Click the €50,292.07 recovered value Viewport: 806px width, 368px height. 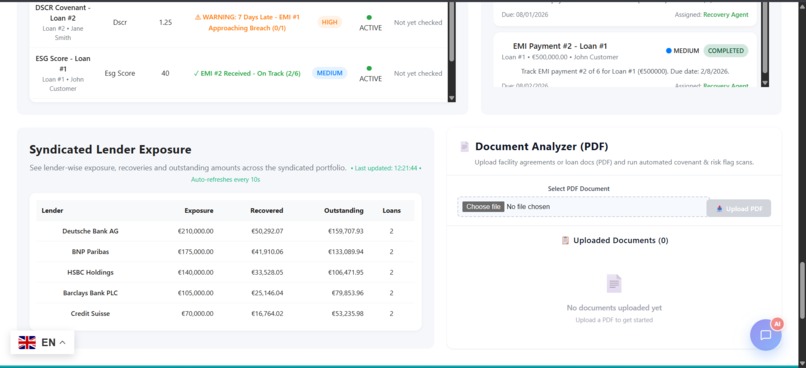point(267,231)
